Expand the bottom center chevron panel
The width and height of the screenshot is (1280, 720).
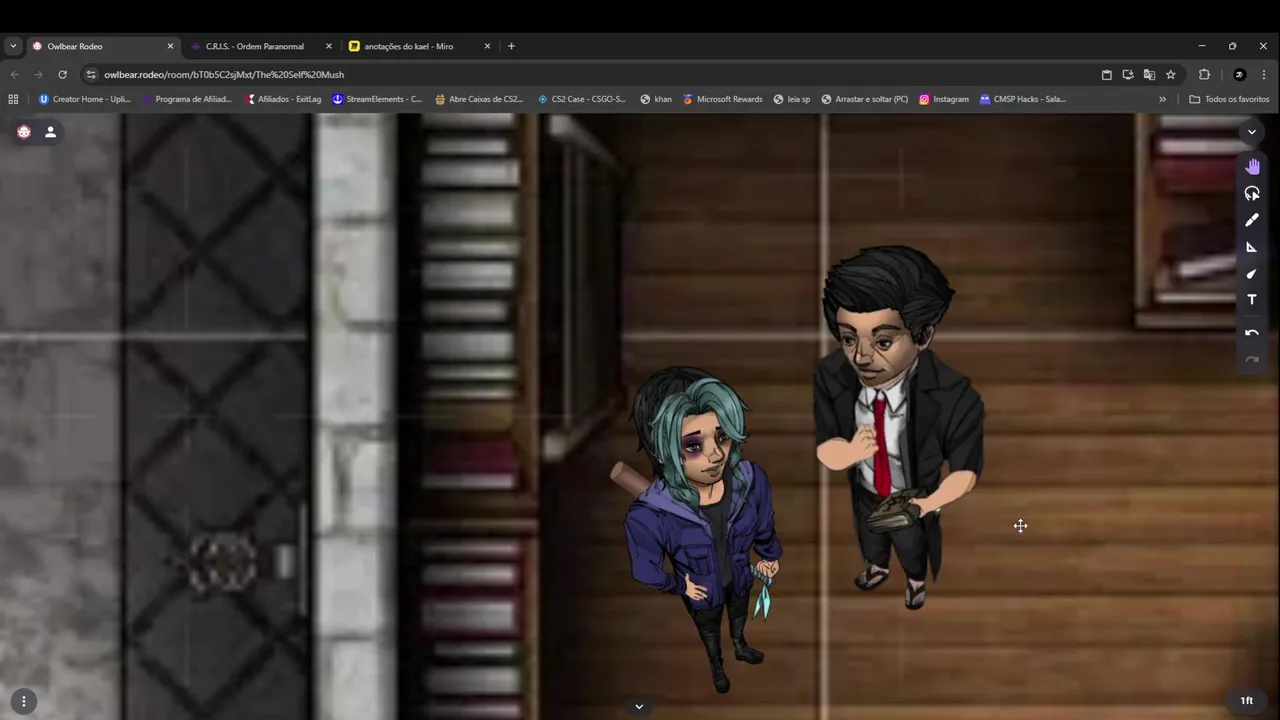point(639,707)
